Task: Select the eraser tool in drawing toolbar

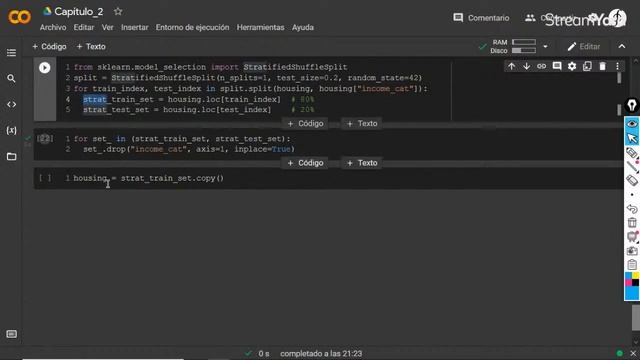Action: pyautogui.click(x=632, y=180)
